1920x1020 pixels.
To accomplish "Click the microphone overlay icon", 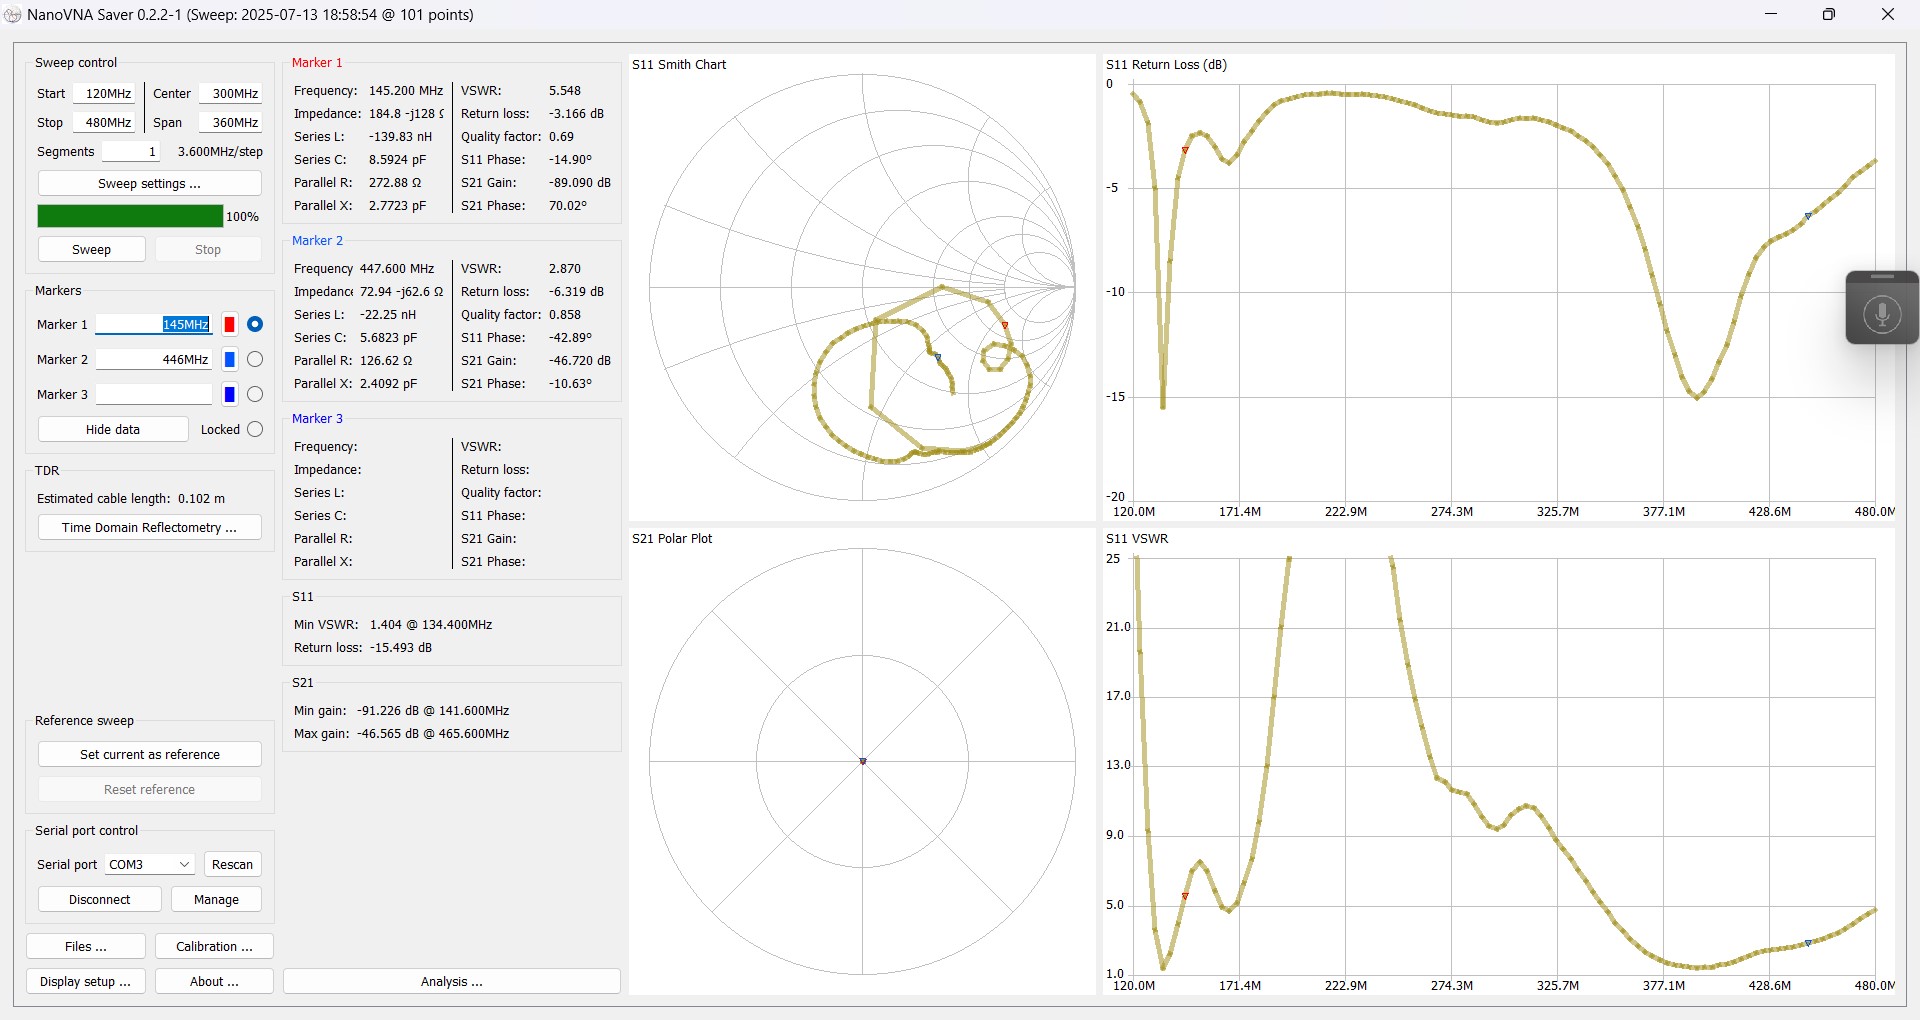I will pyautogui.click(x=1883, y=313).
